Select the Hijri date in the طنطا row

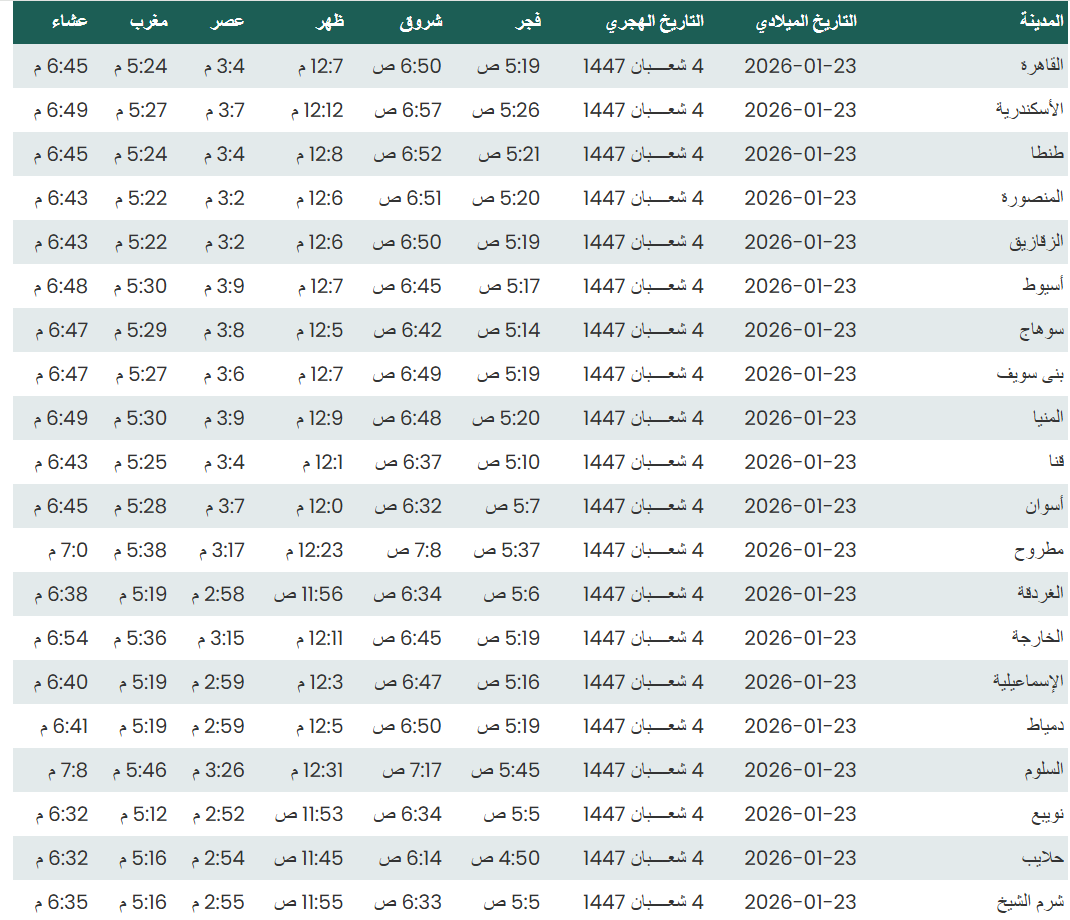643,154
